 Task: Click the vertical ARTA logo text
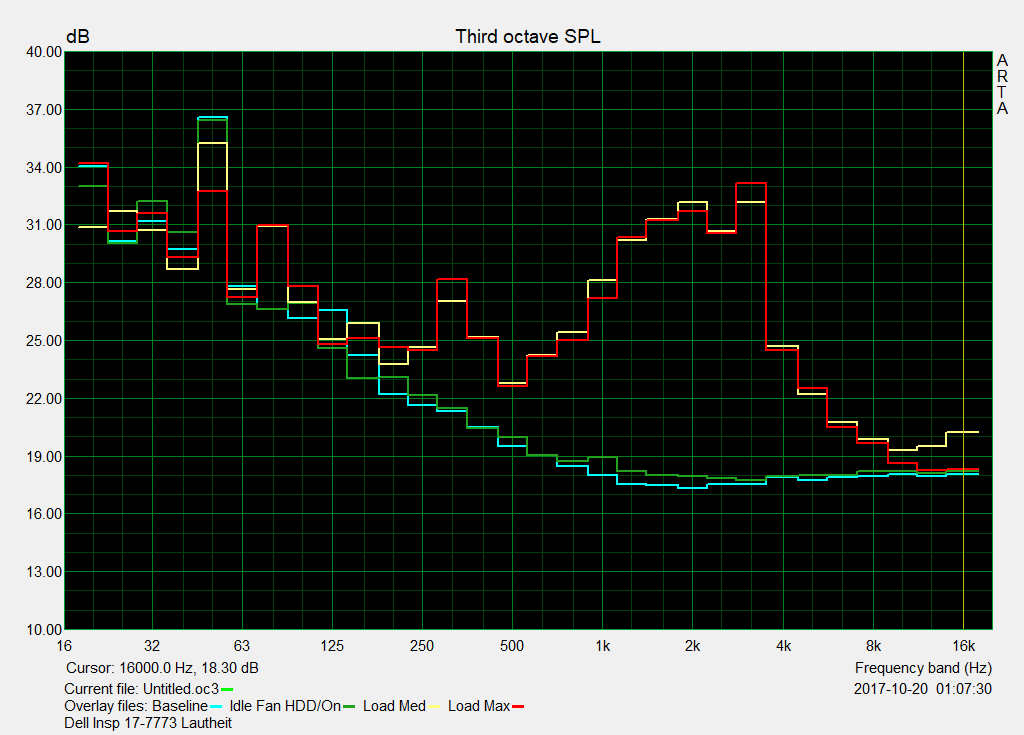tap(1002, 85)
